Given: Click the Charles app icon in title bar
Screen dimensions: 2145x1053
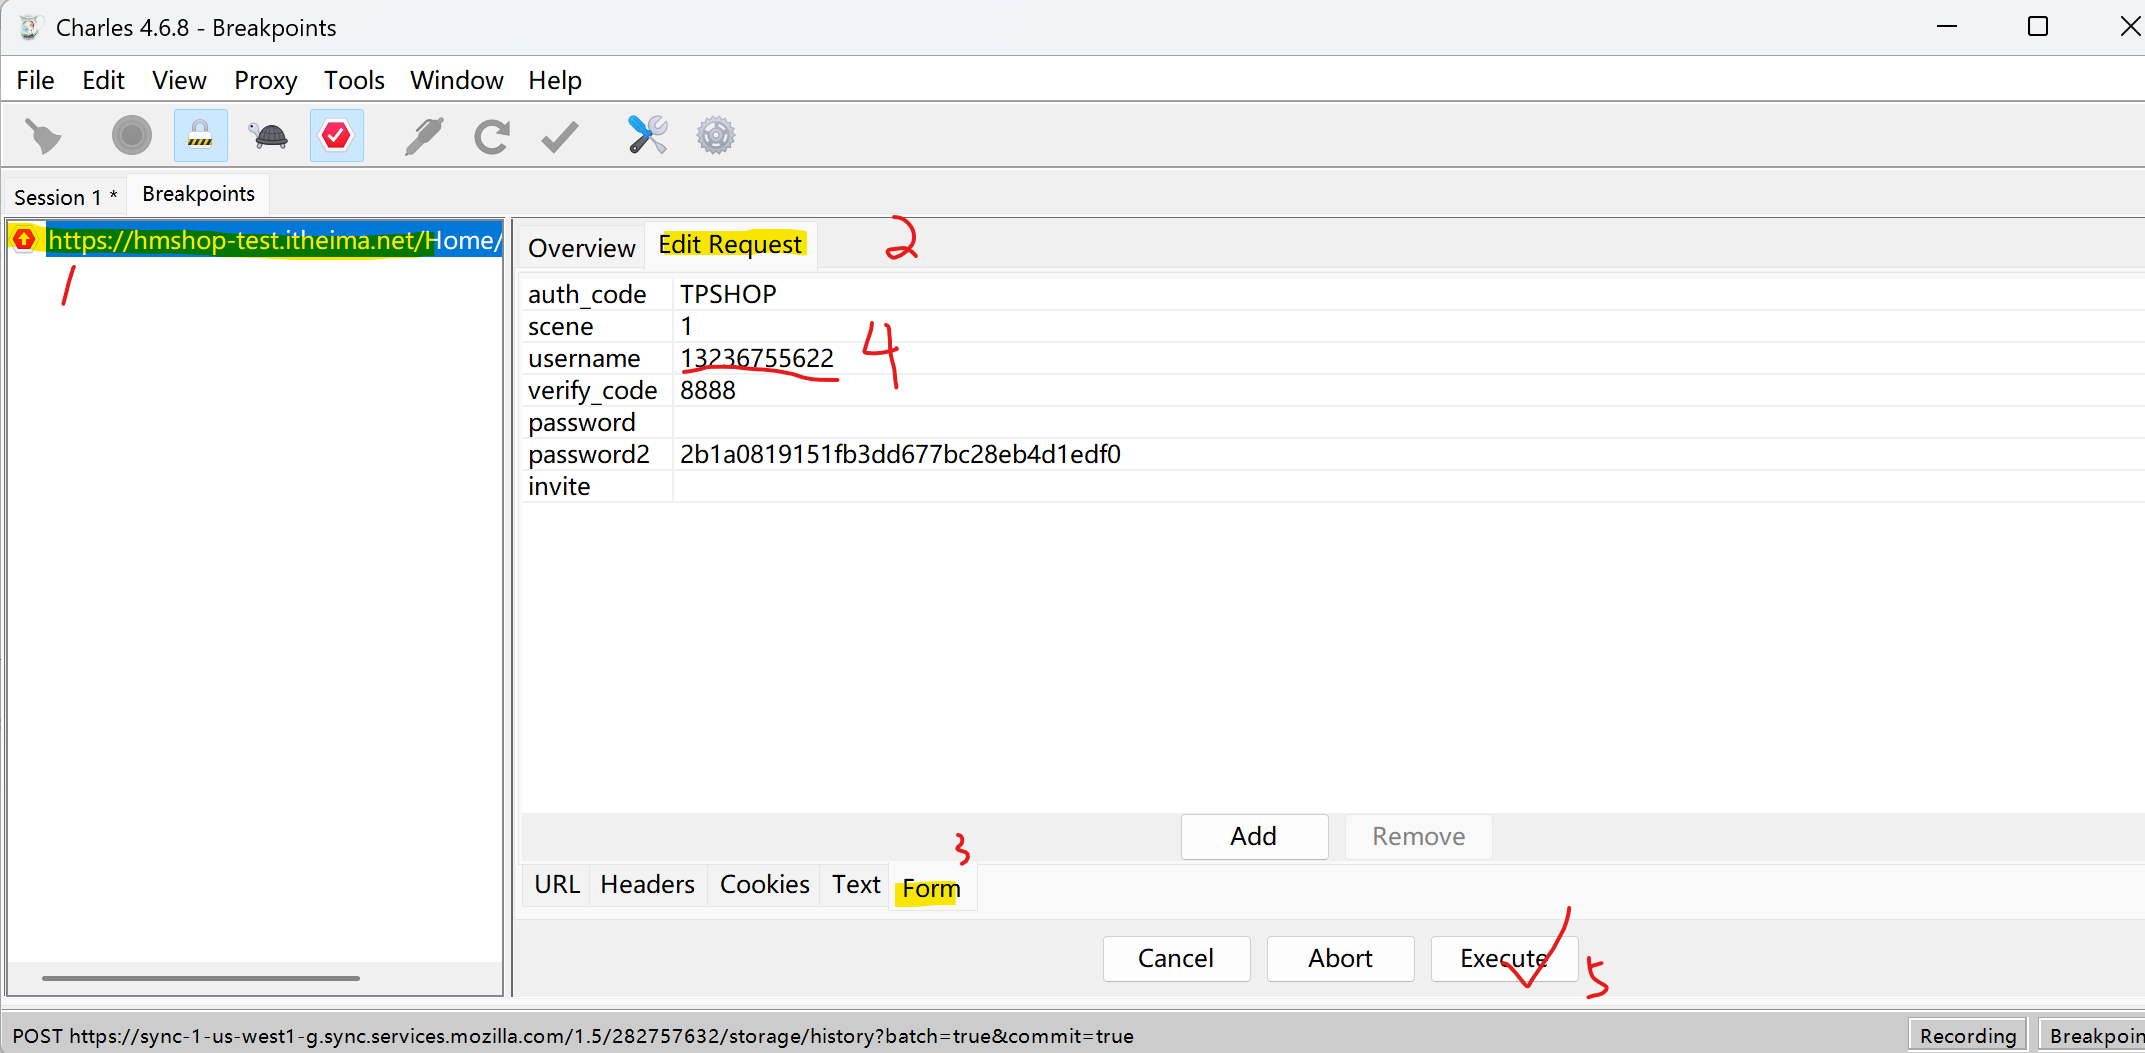Looking at the screenshot, I should [30, 27].
